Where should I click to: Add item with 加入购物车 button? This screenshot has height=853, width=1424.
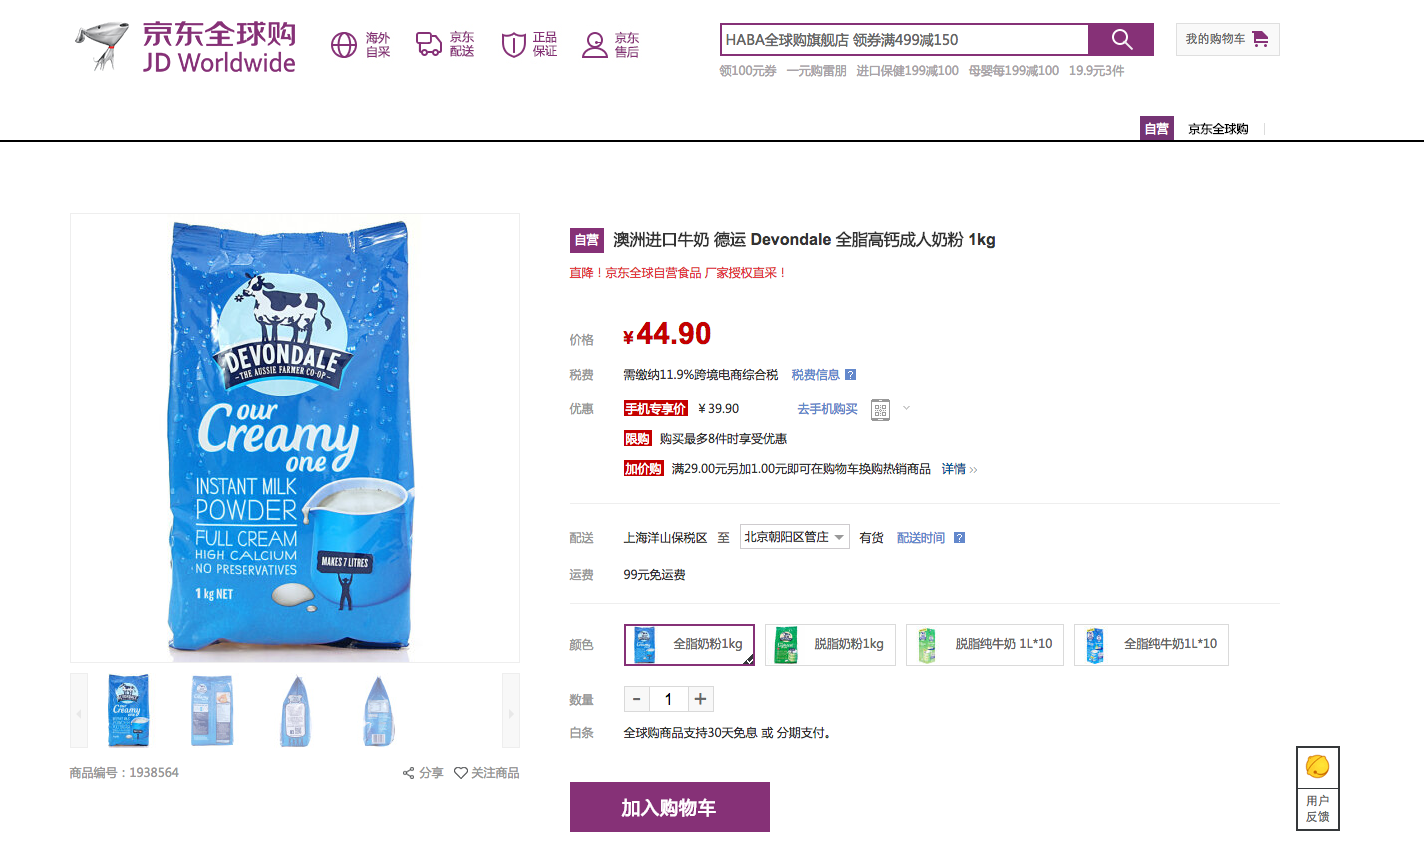click(669, 807)
